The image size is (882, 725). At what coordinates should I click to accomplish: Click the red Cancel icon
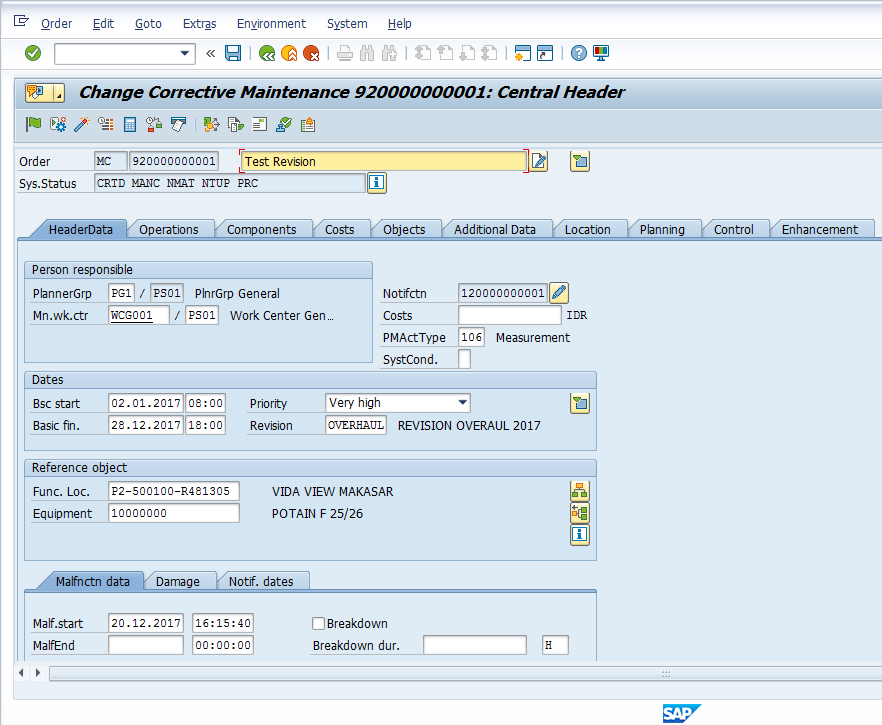click(x=310, y=54)
